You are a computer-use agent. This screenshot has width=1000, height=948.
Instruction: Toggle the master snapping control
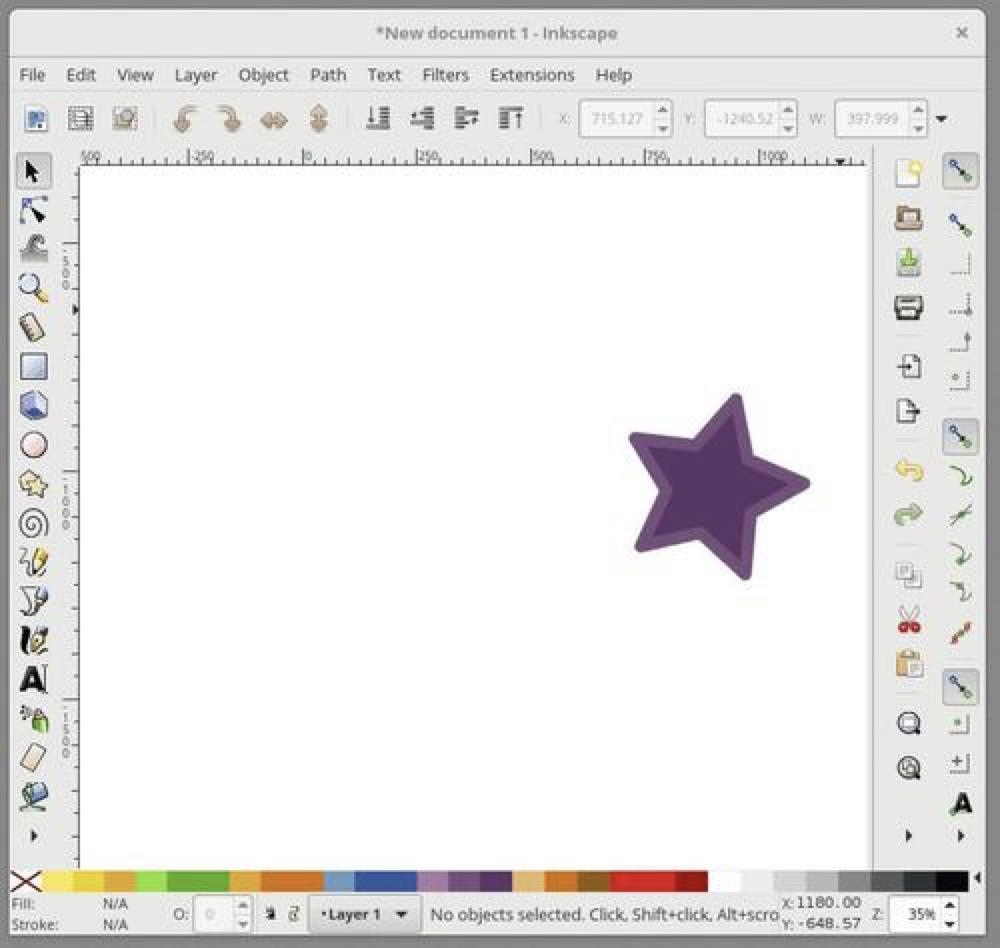click(959, 170)
